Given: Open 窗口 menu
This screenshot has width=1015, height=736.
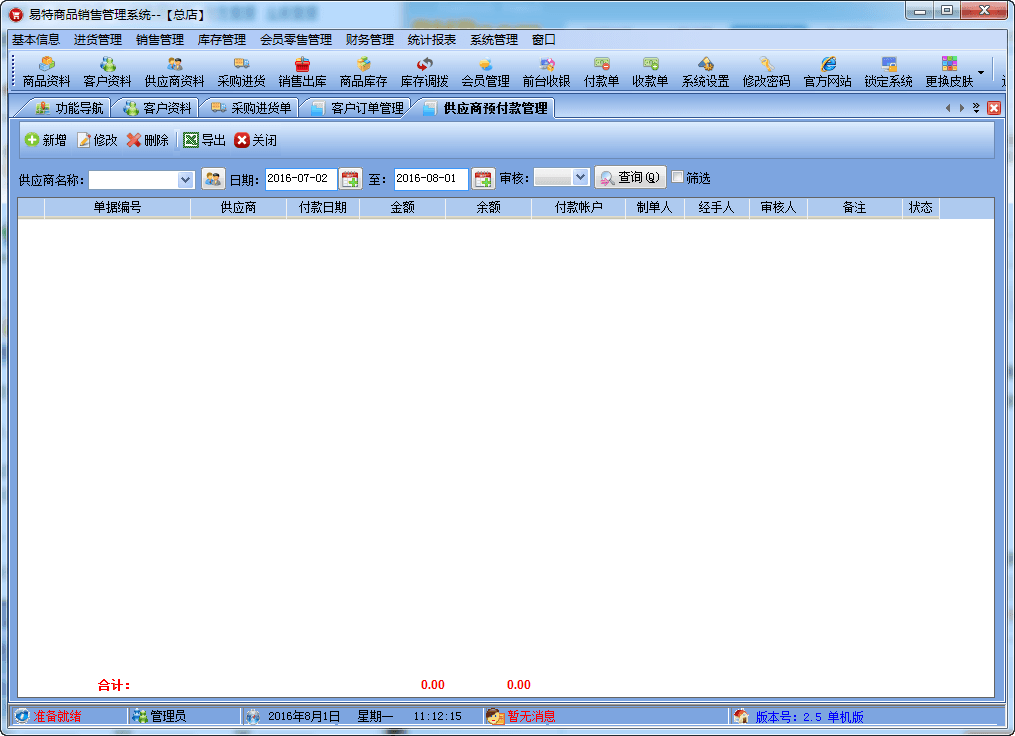Looking at the screenshot, I should coord(544,39).
